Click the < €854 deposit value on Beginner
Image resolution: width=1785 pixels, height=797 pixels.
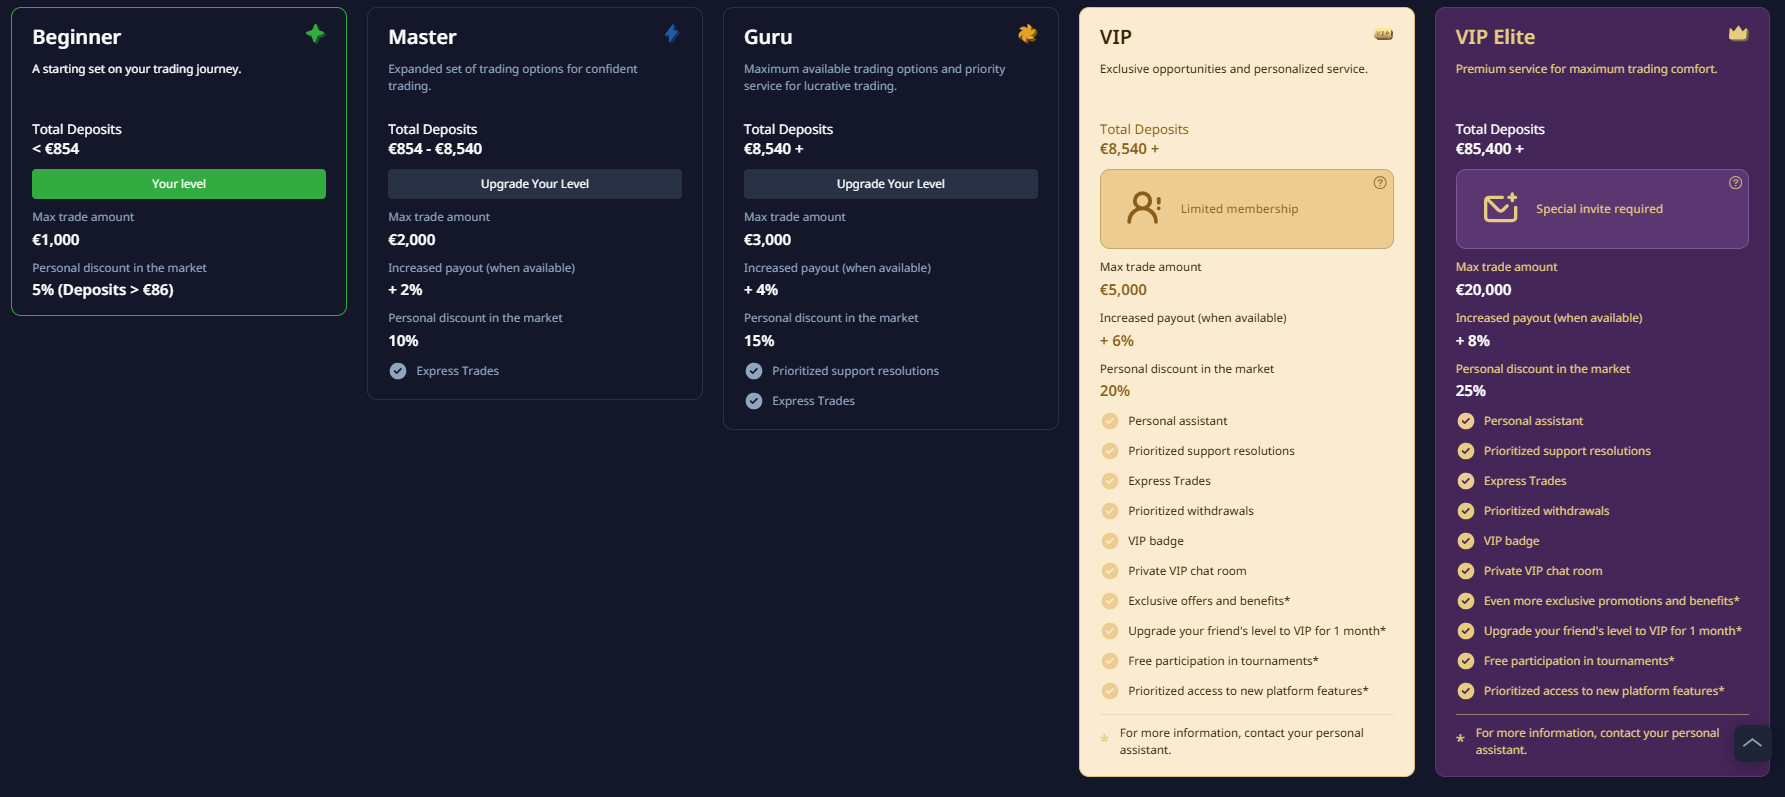coord(56,149)
